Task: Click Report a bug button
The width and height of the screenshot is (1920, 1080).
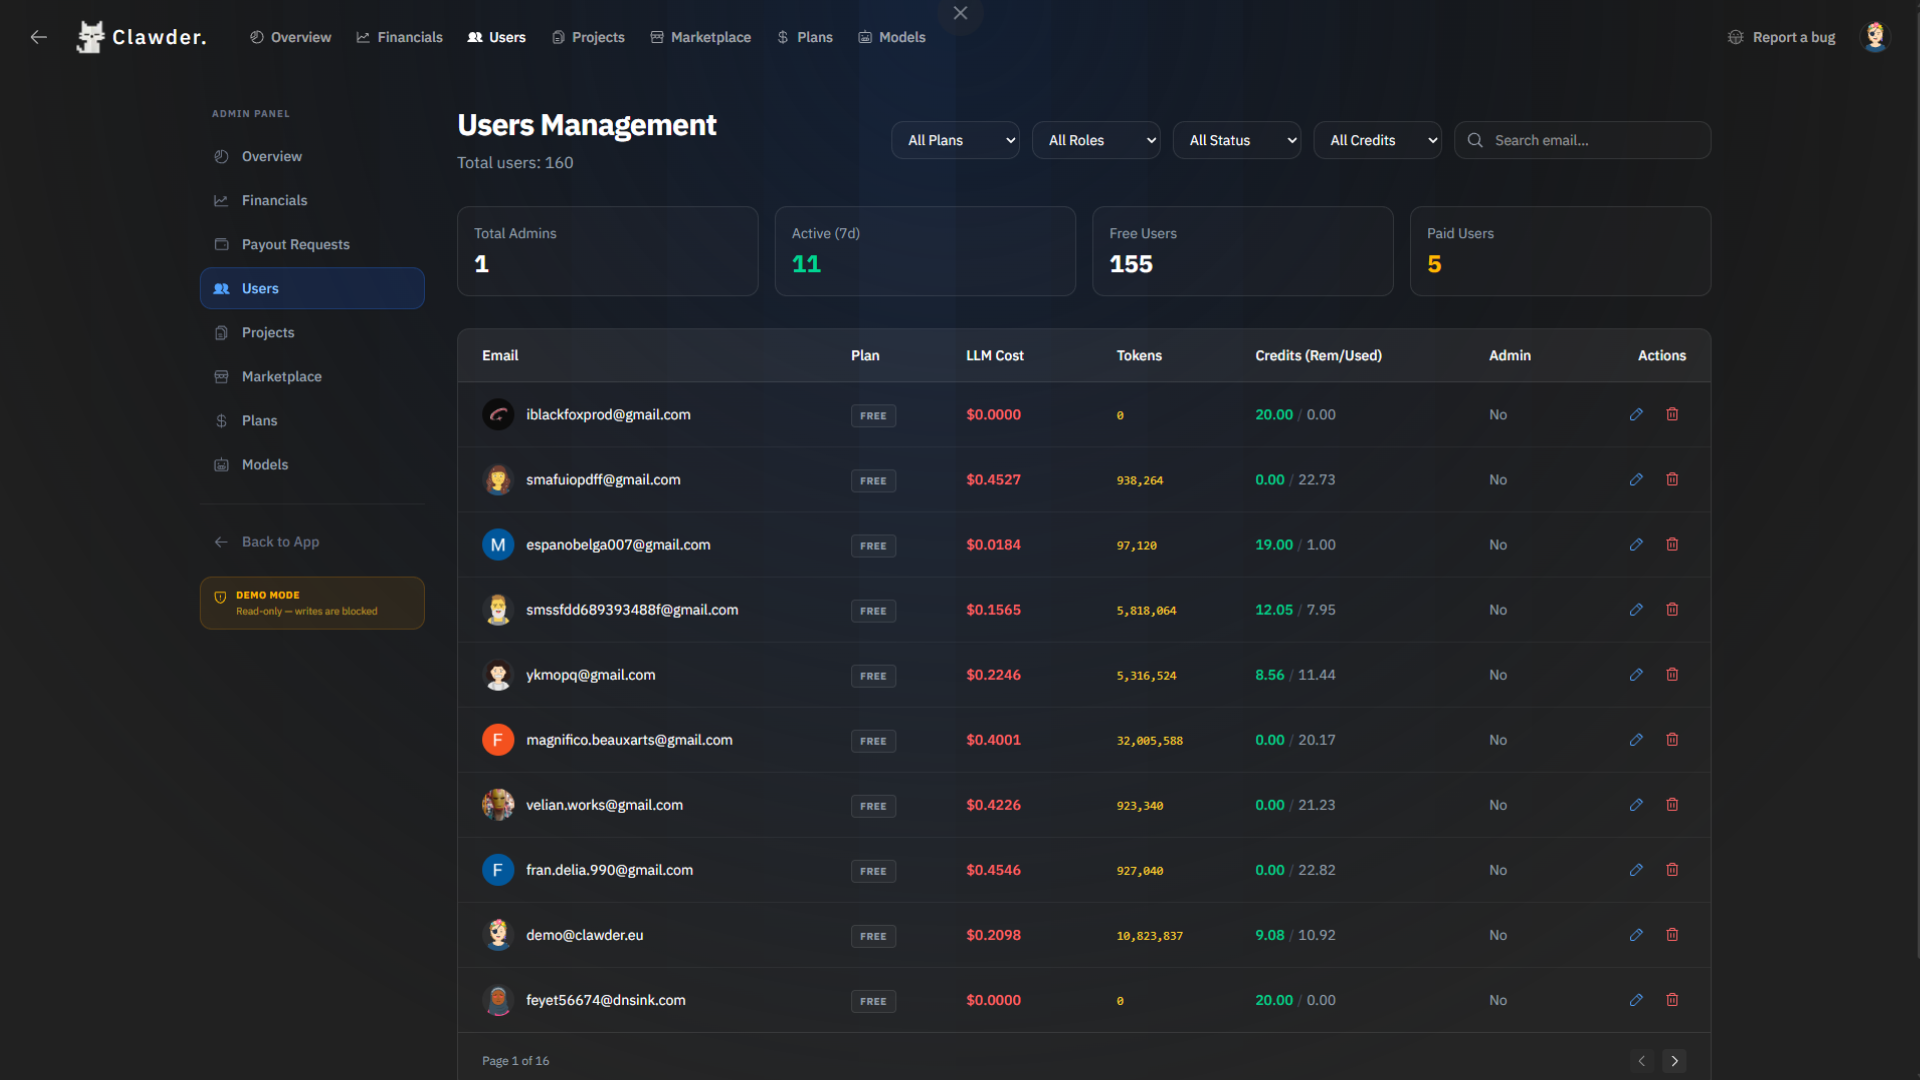Action: pyautogui.click(x=1781, y=37)
